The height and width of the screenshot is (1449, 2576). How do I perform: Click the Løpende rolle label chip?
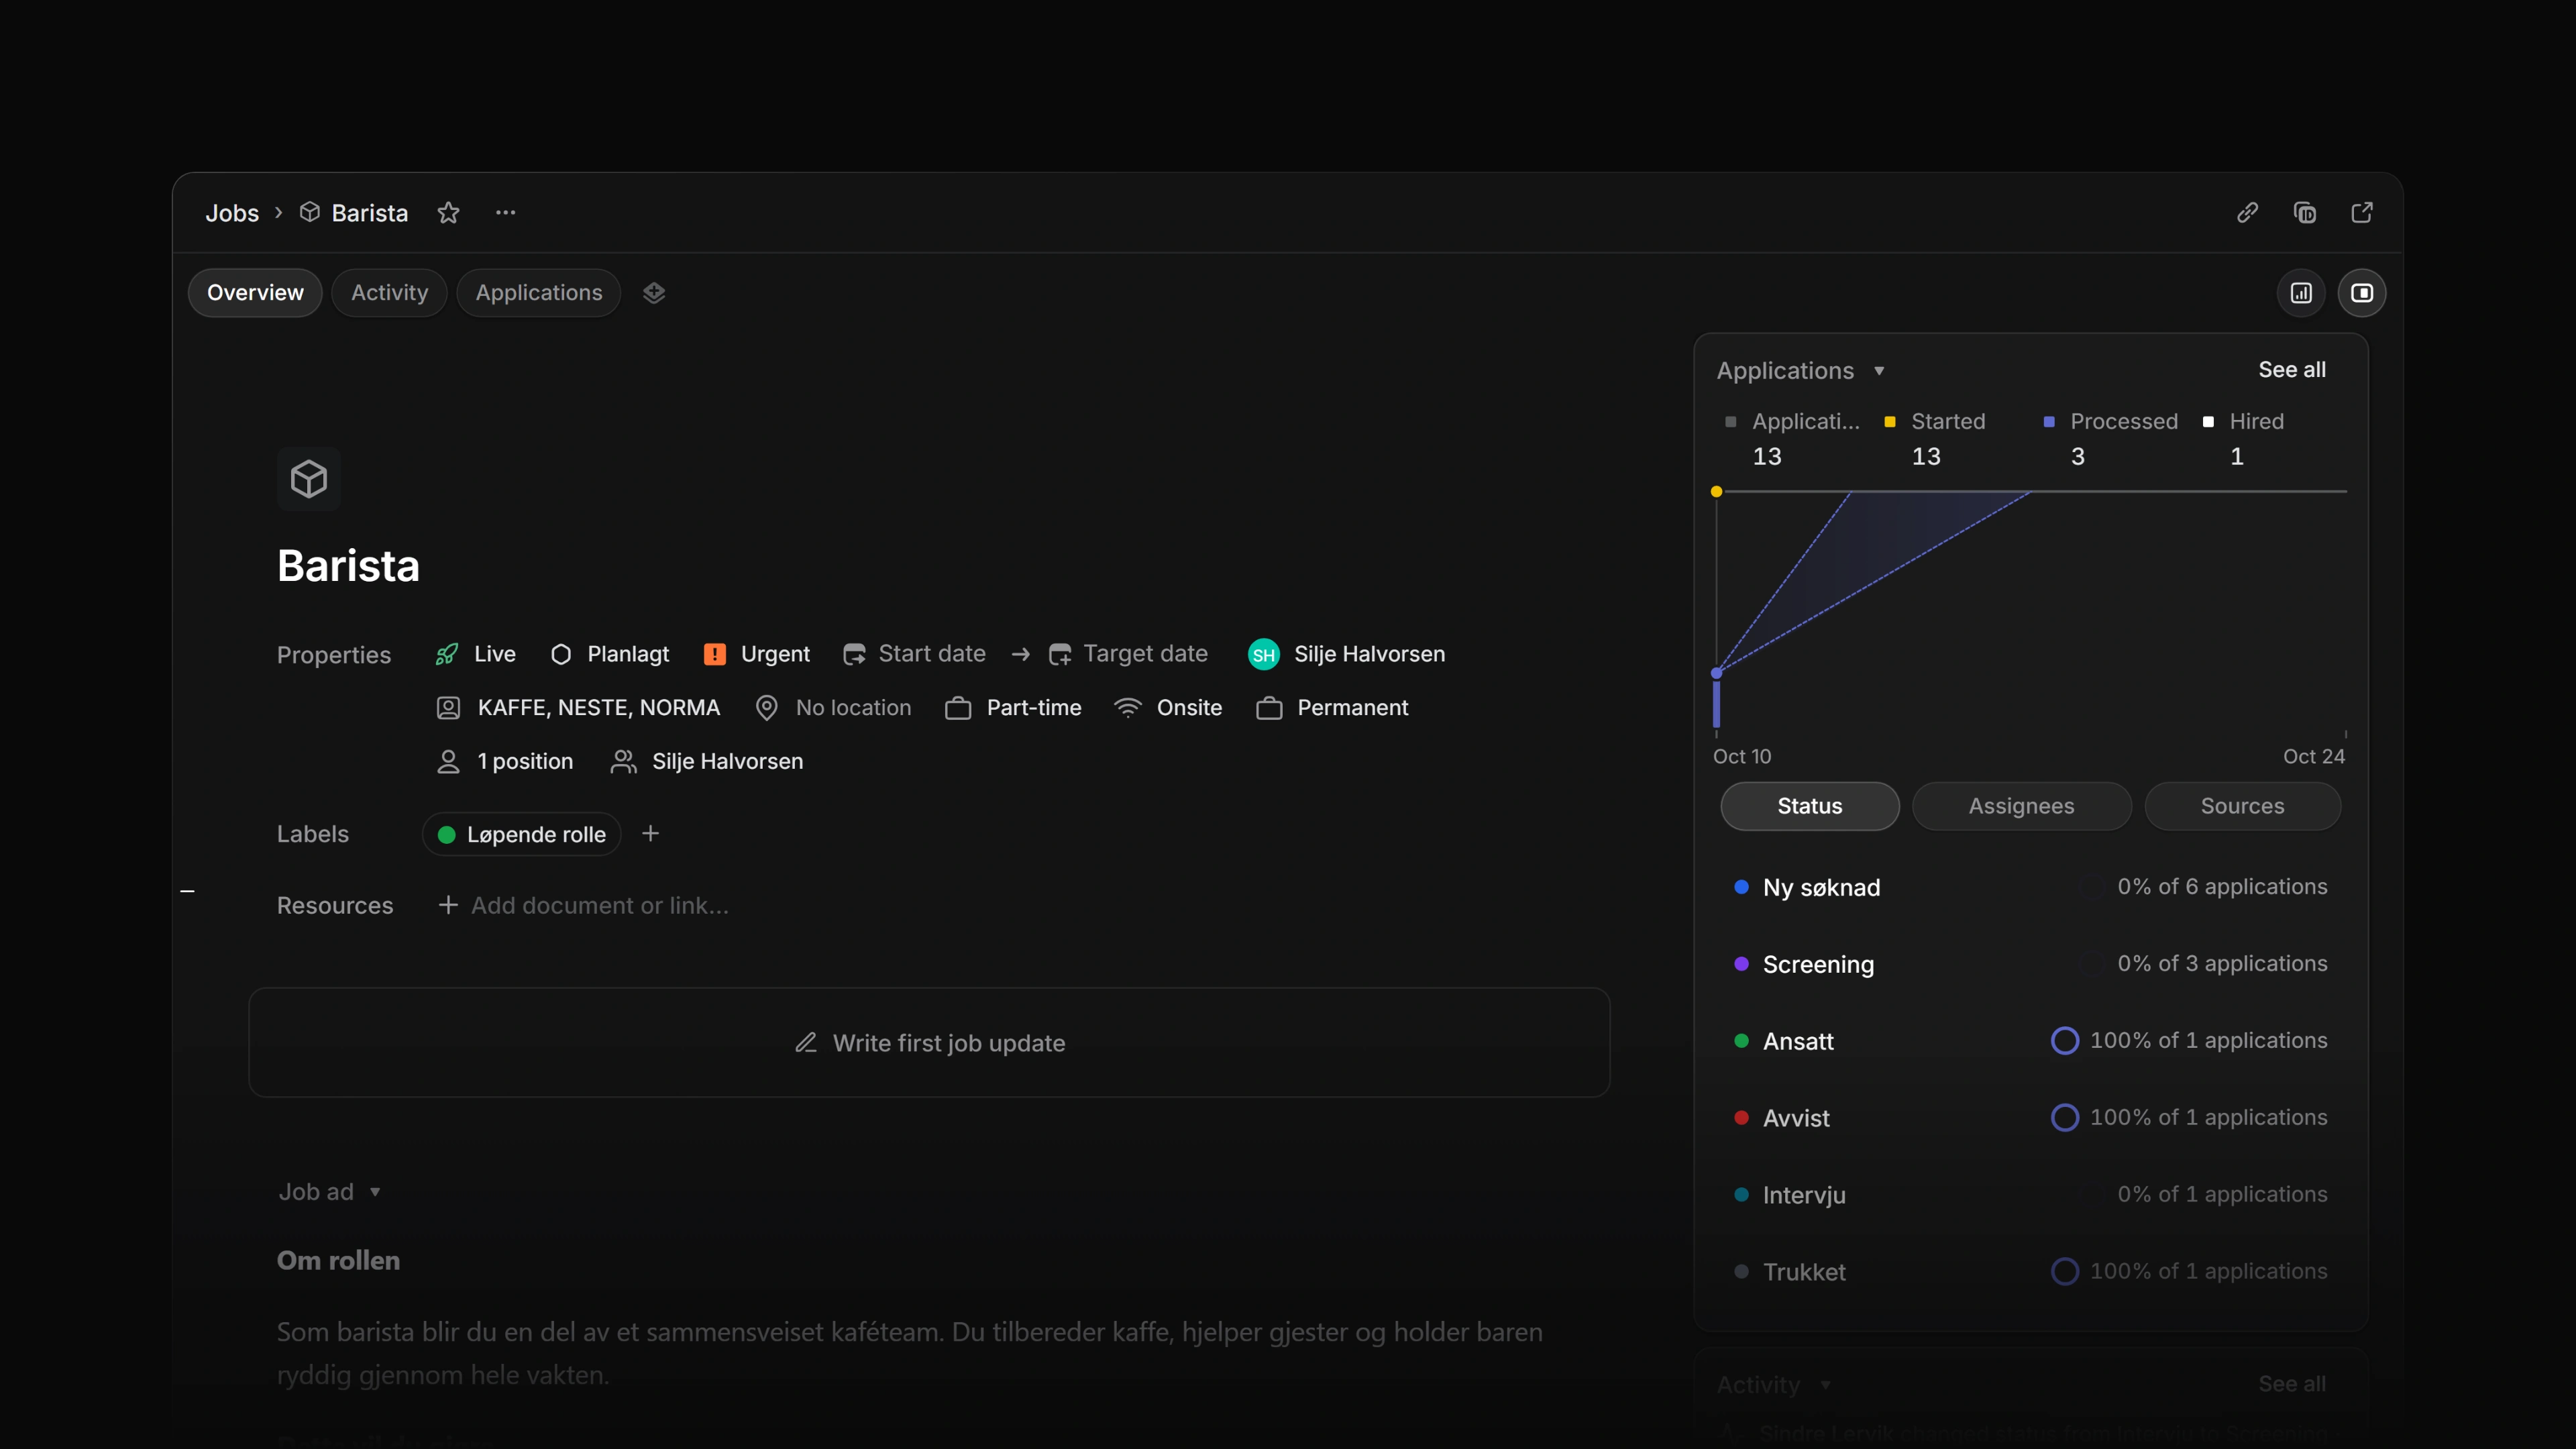pyautogui.click(x=522, y=835)
